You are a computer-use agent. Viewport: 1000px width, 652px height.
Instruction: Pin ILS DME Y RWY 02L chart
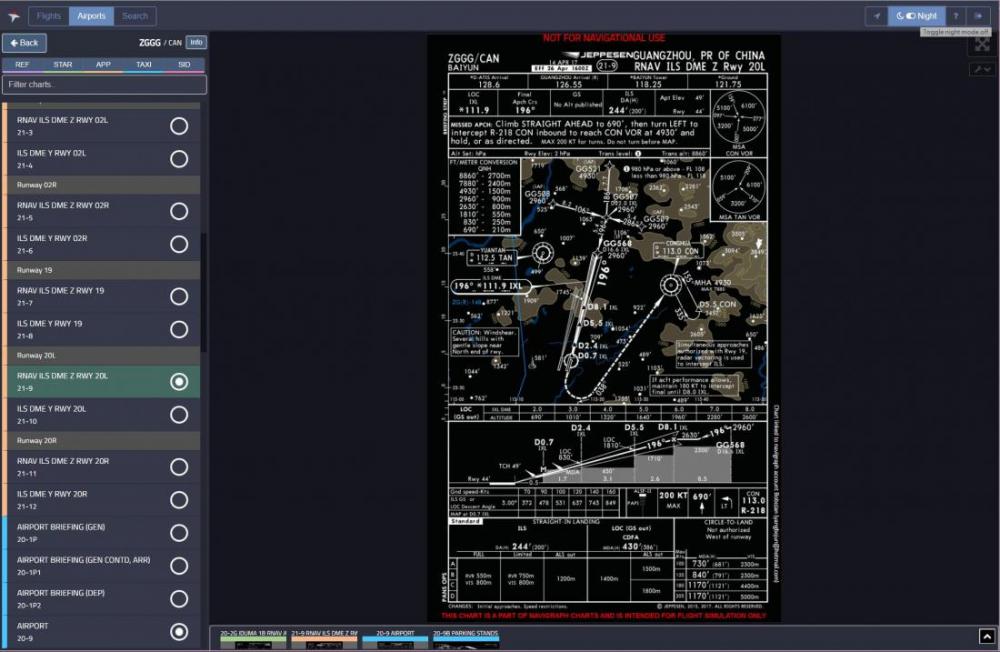179,159
